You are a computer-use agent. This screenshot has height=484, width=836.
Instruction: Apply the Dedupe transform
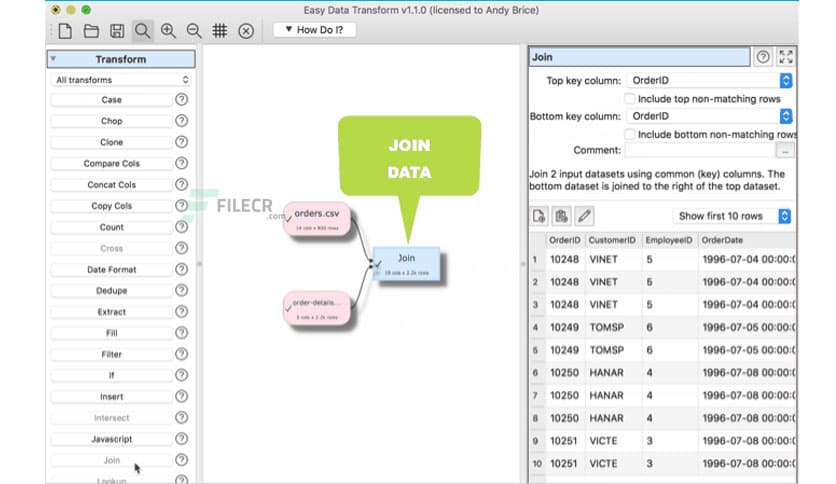tap(111, 291)
